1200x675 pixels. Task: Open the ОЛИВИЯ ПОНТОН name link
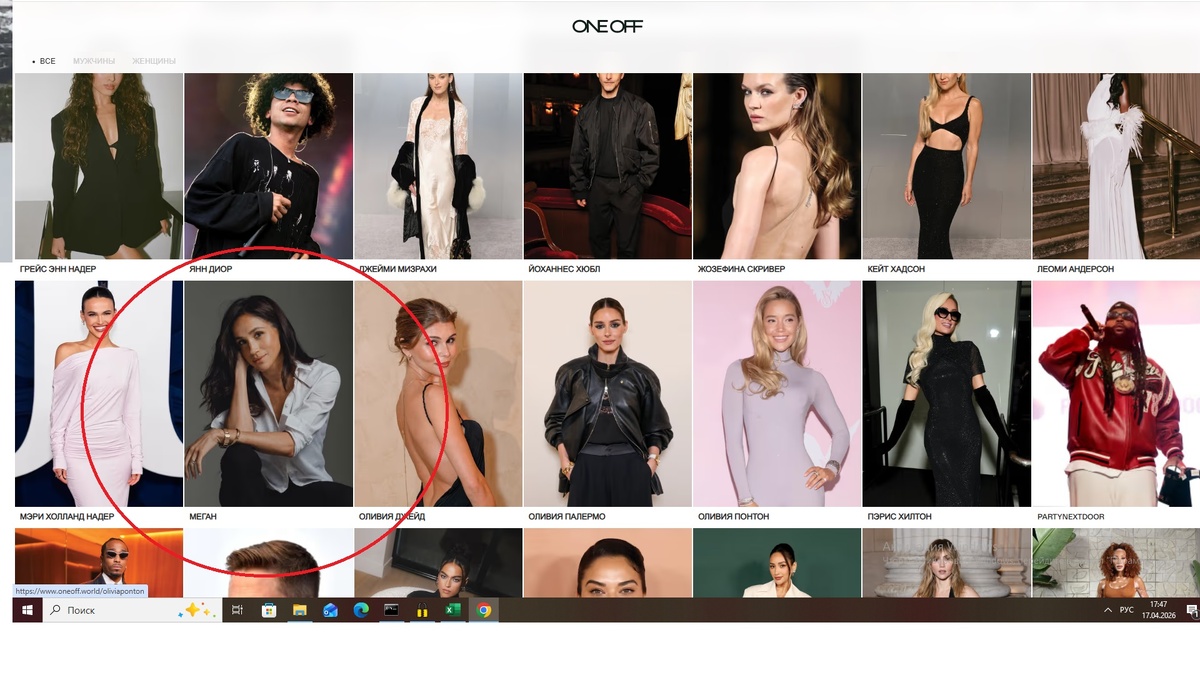(734, 517)
